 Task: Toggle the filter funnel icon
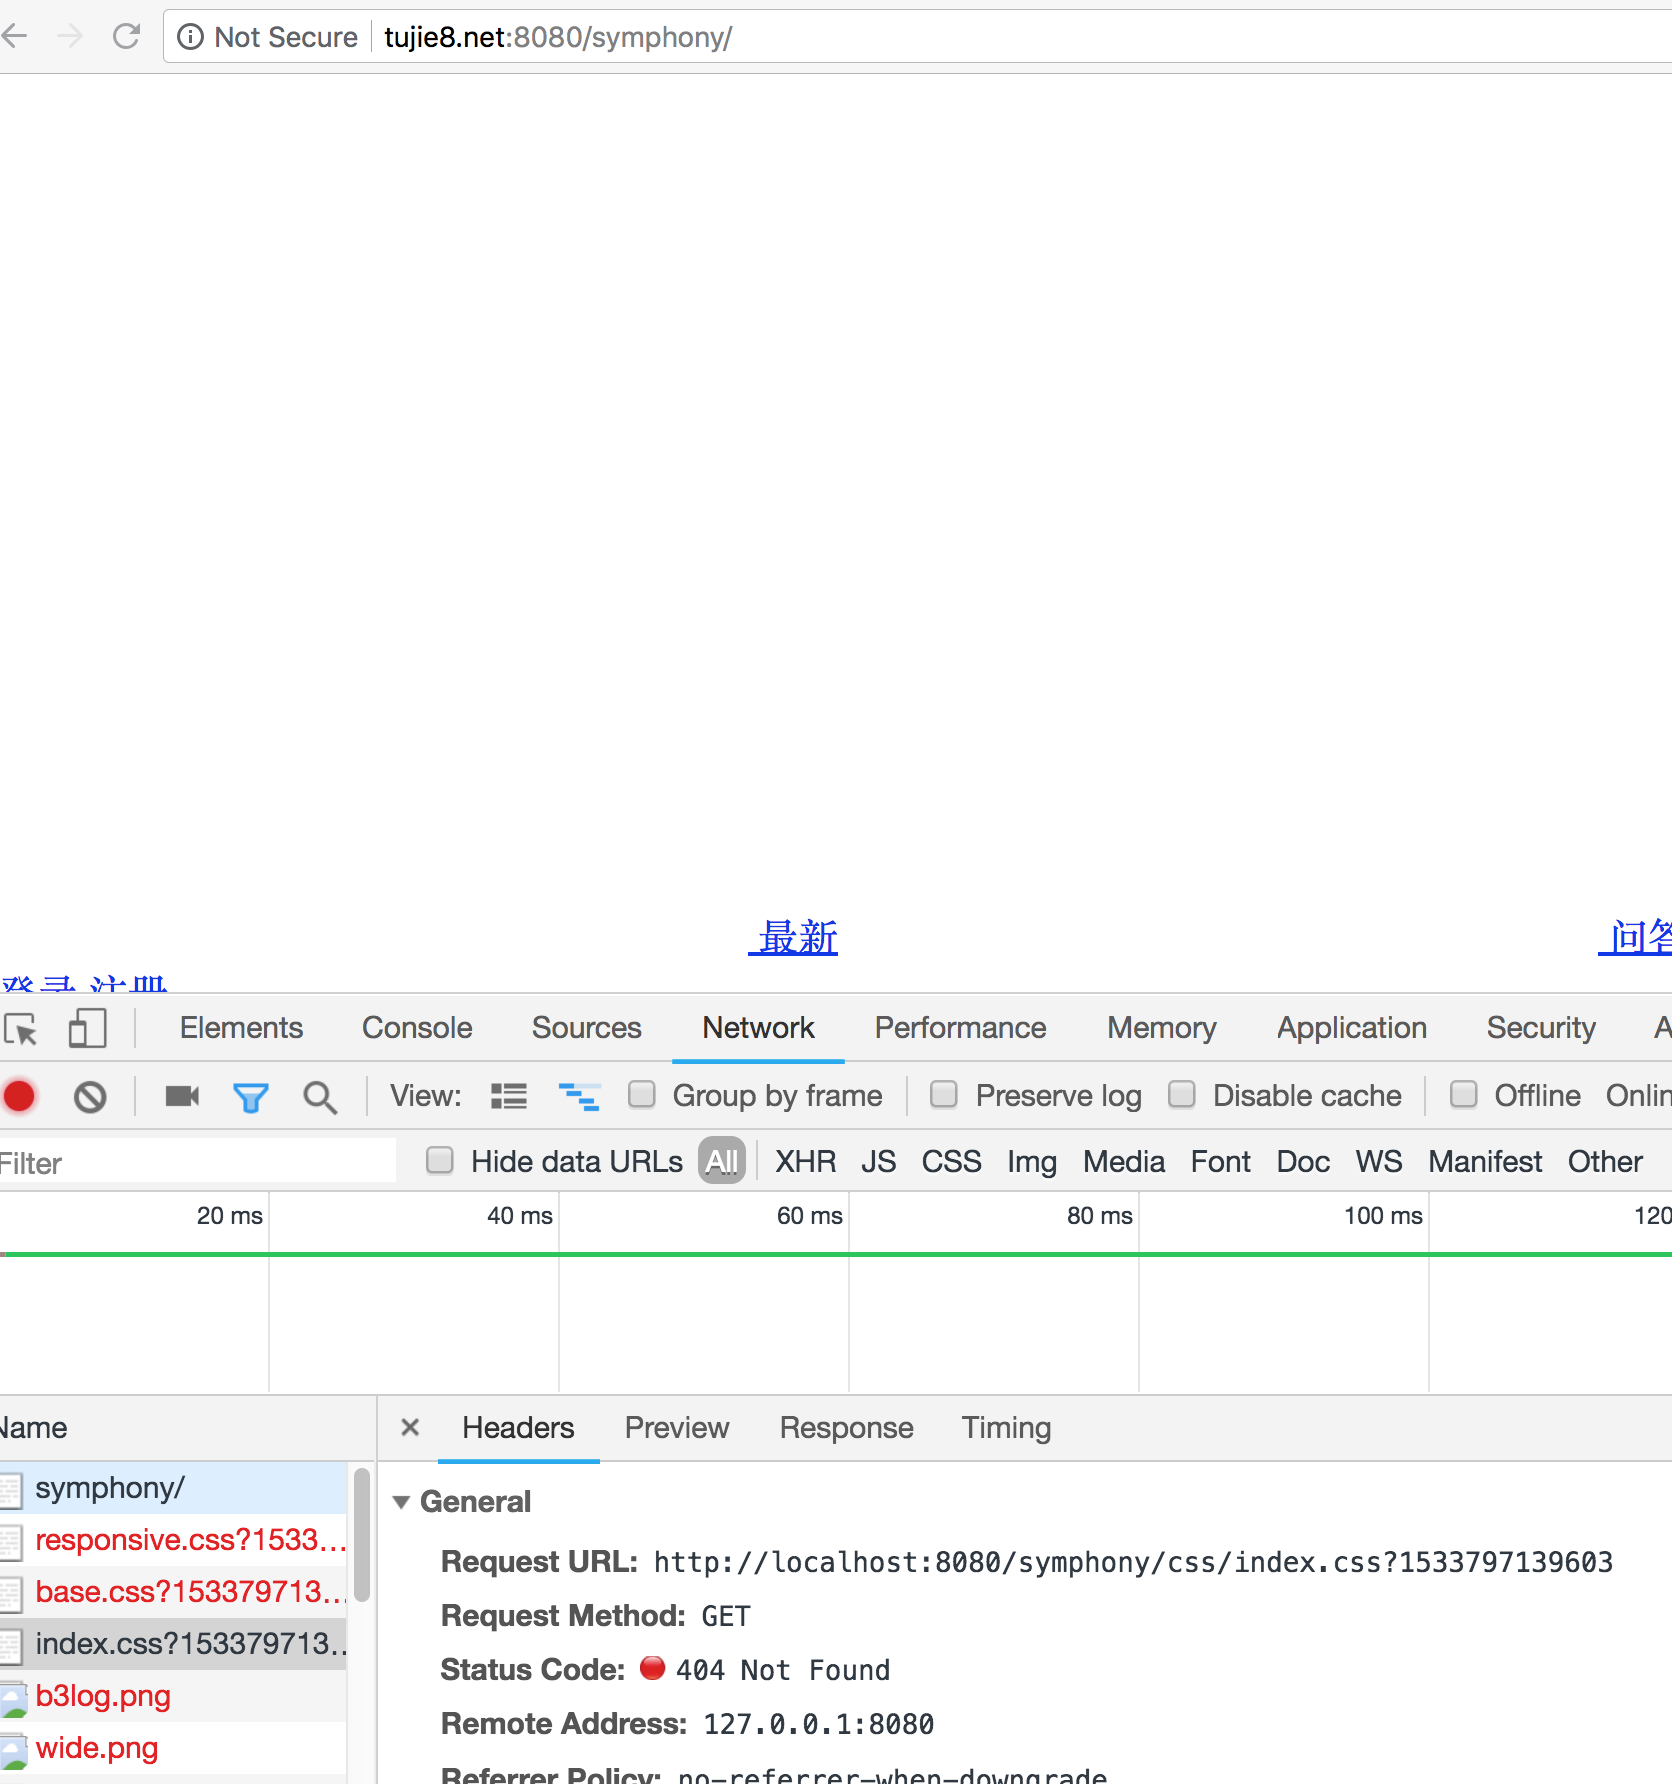(250, 1097)
